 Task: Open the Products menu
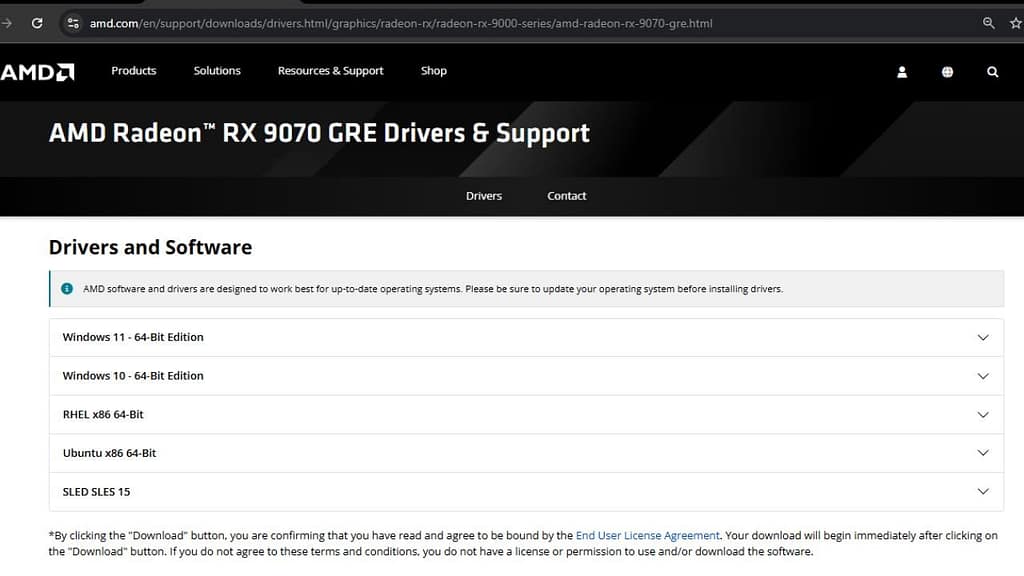pyautogui.click(x=134, y=71)
